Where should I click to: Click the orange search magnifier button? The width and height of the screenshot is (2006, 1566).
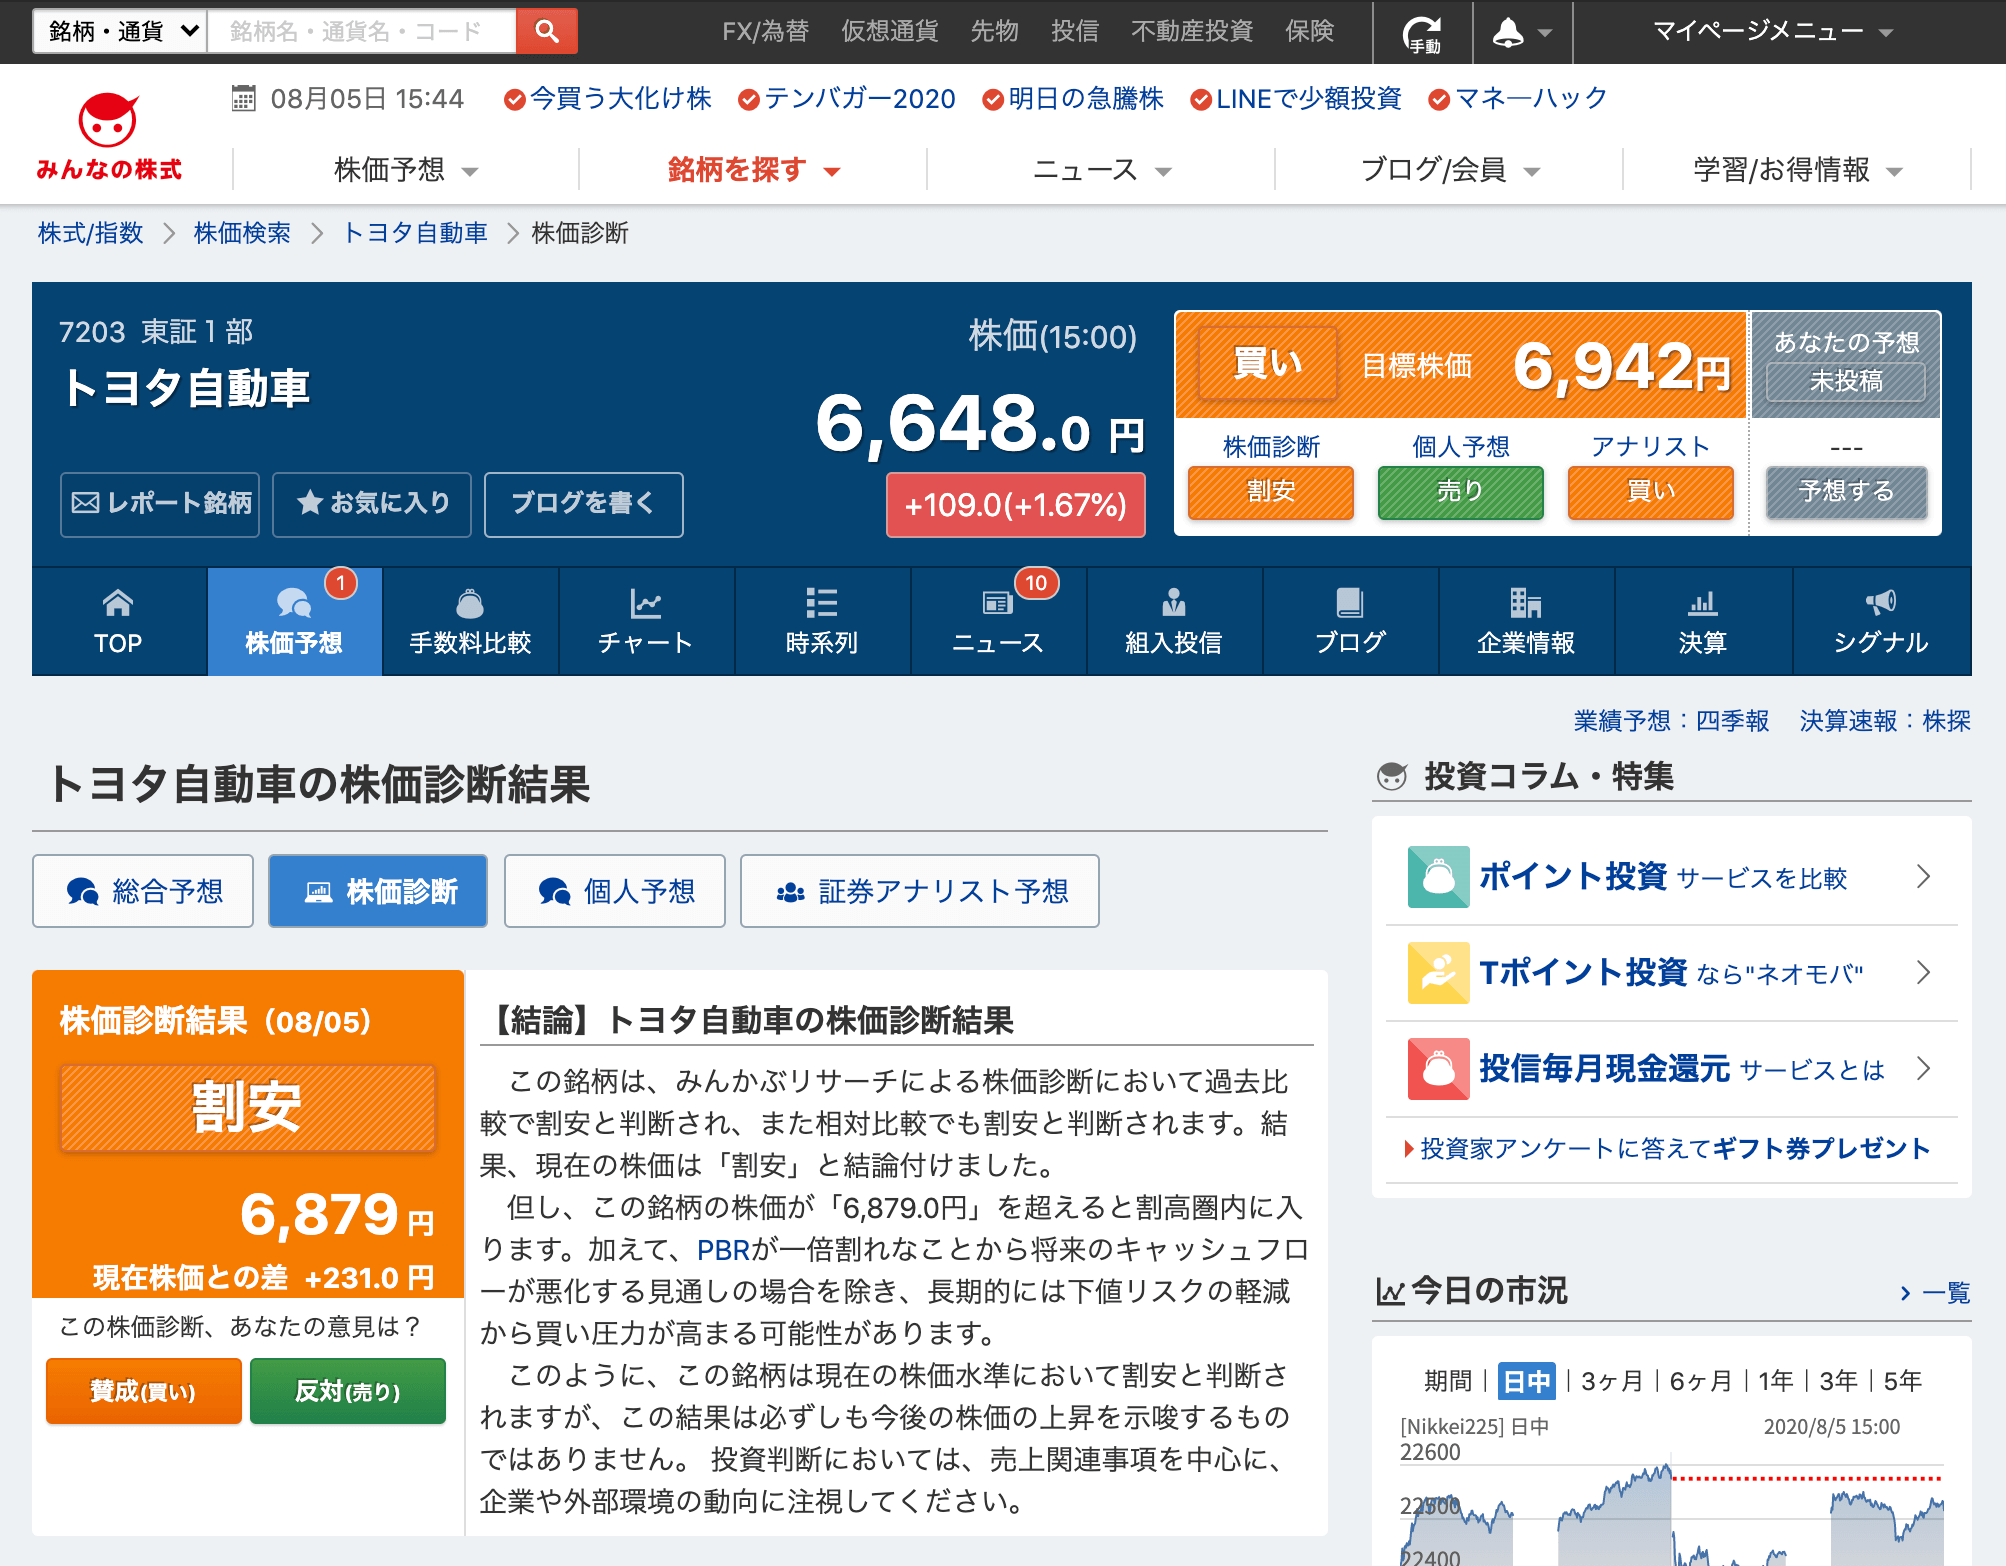[546, 31]
